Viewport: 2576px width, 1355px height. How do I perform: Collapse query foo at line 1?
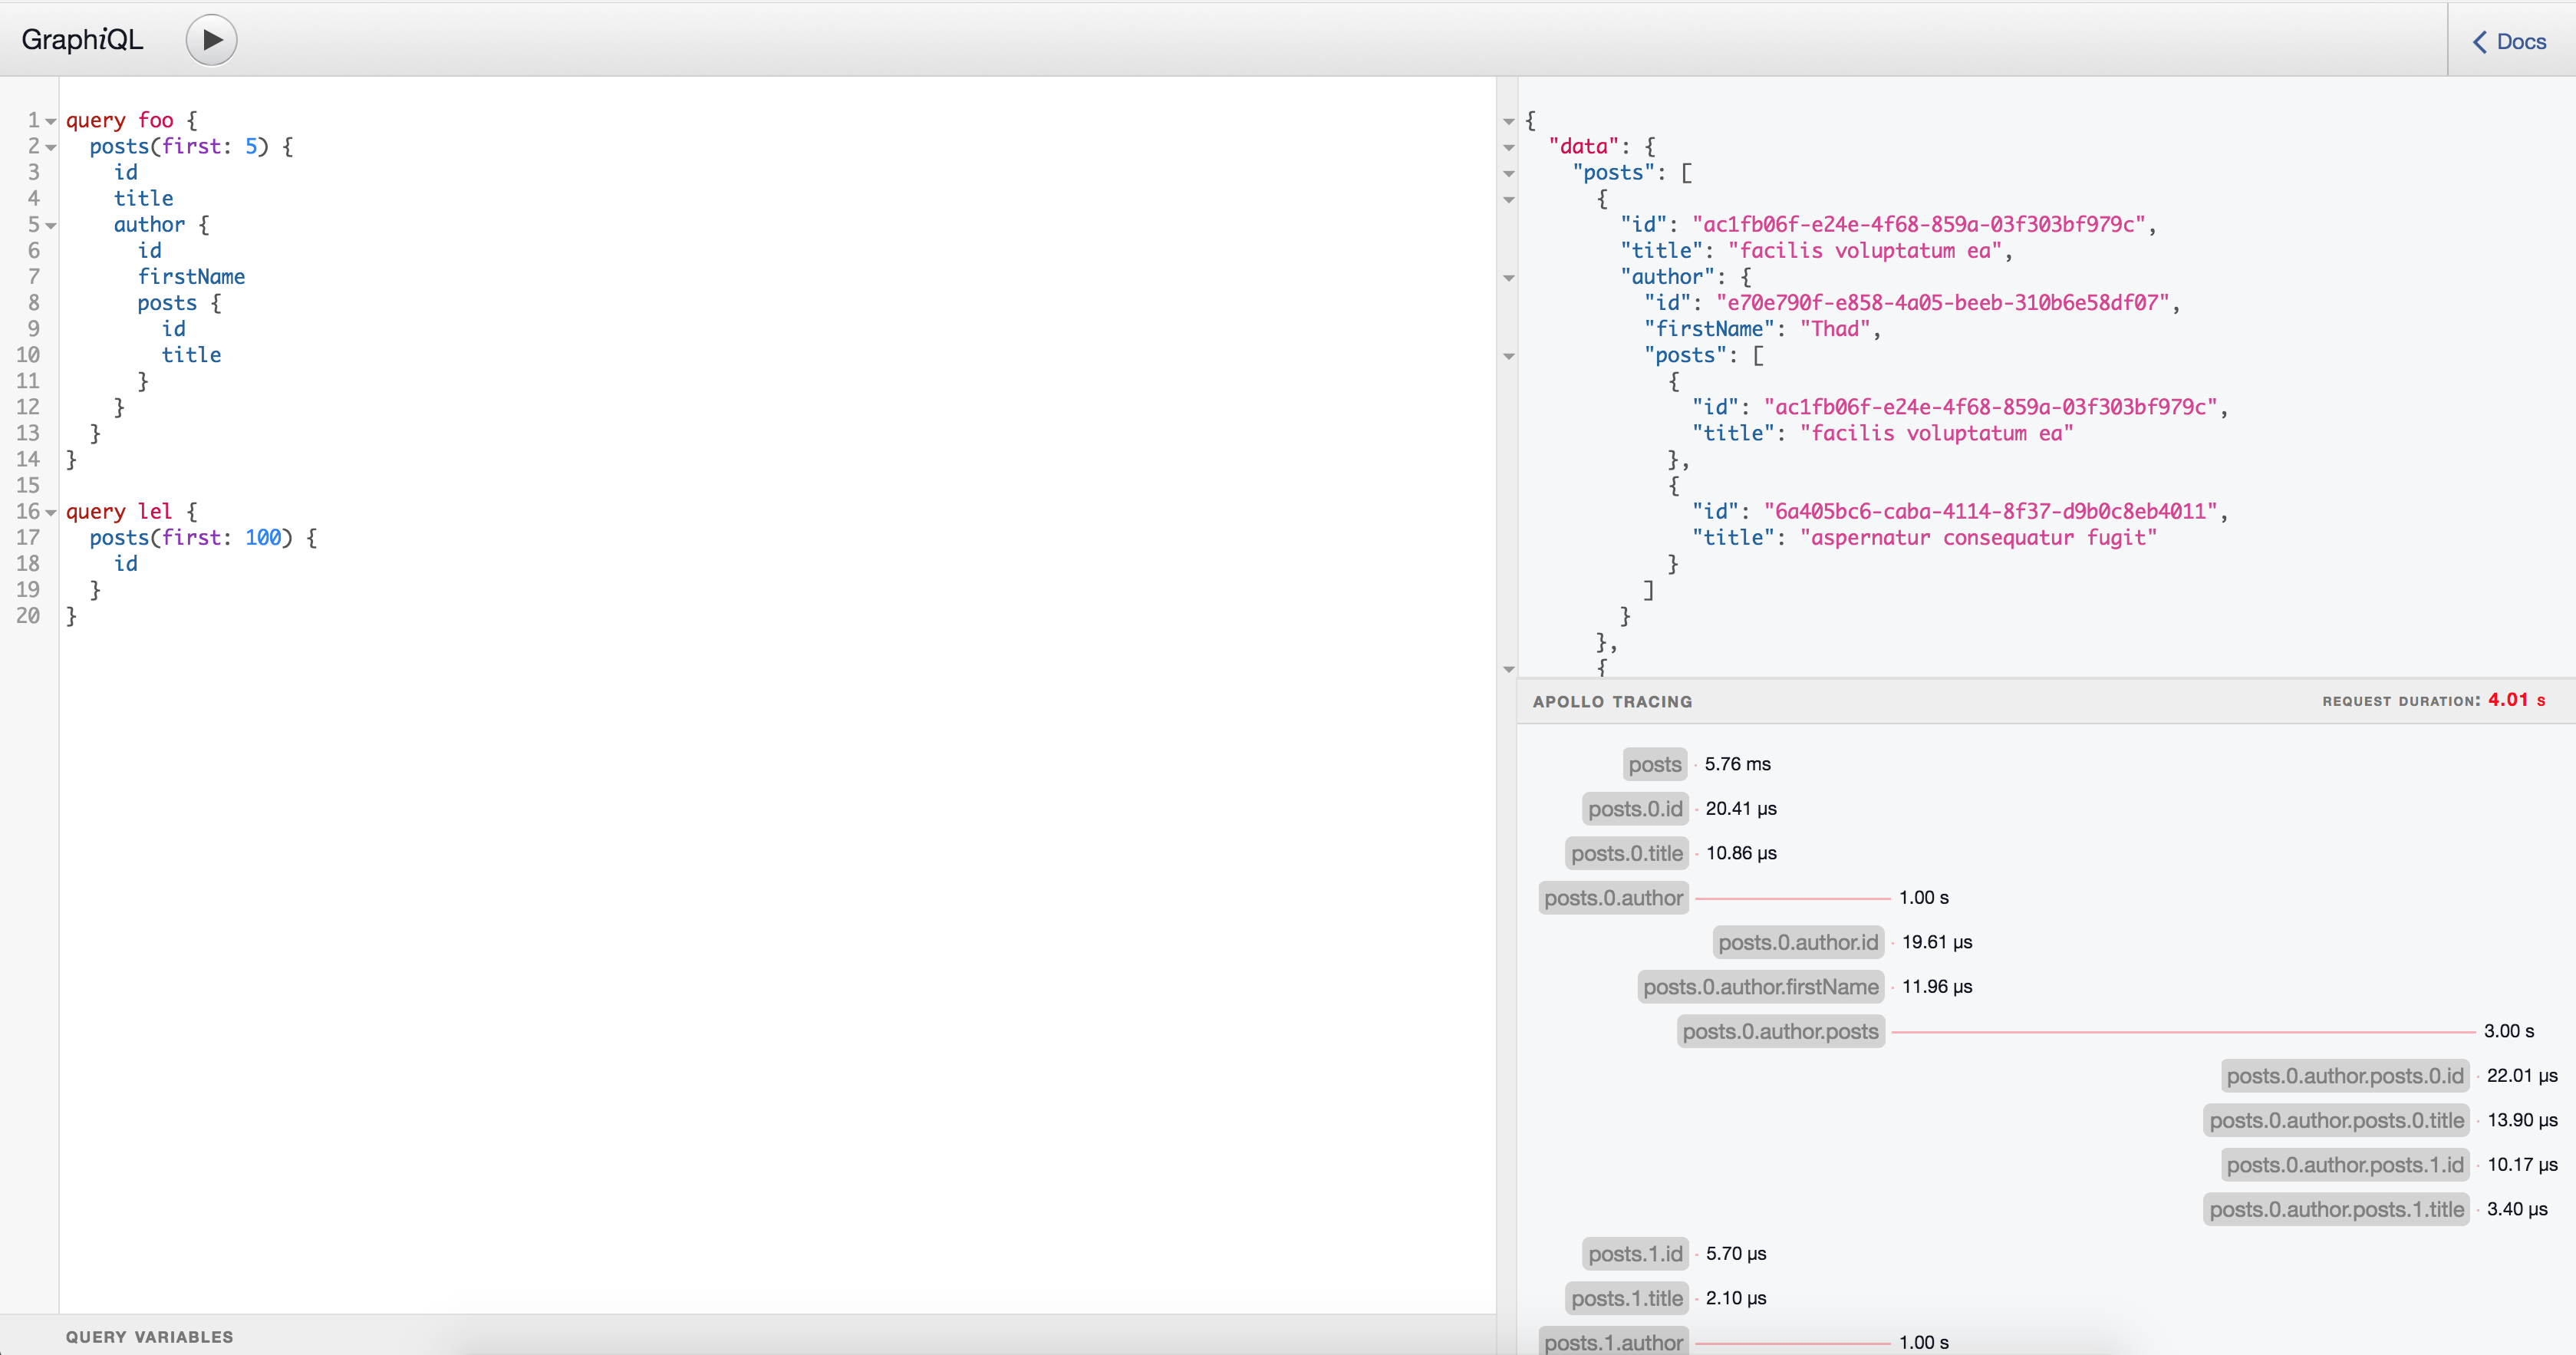pyautogui.click(x=51, y=121)
